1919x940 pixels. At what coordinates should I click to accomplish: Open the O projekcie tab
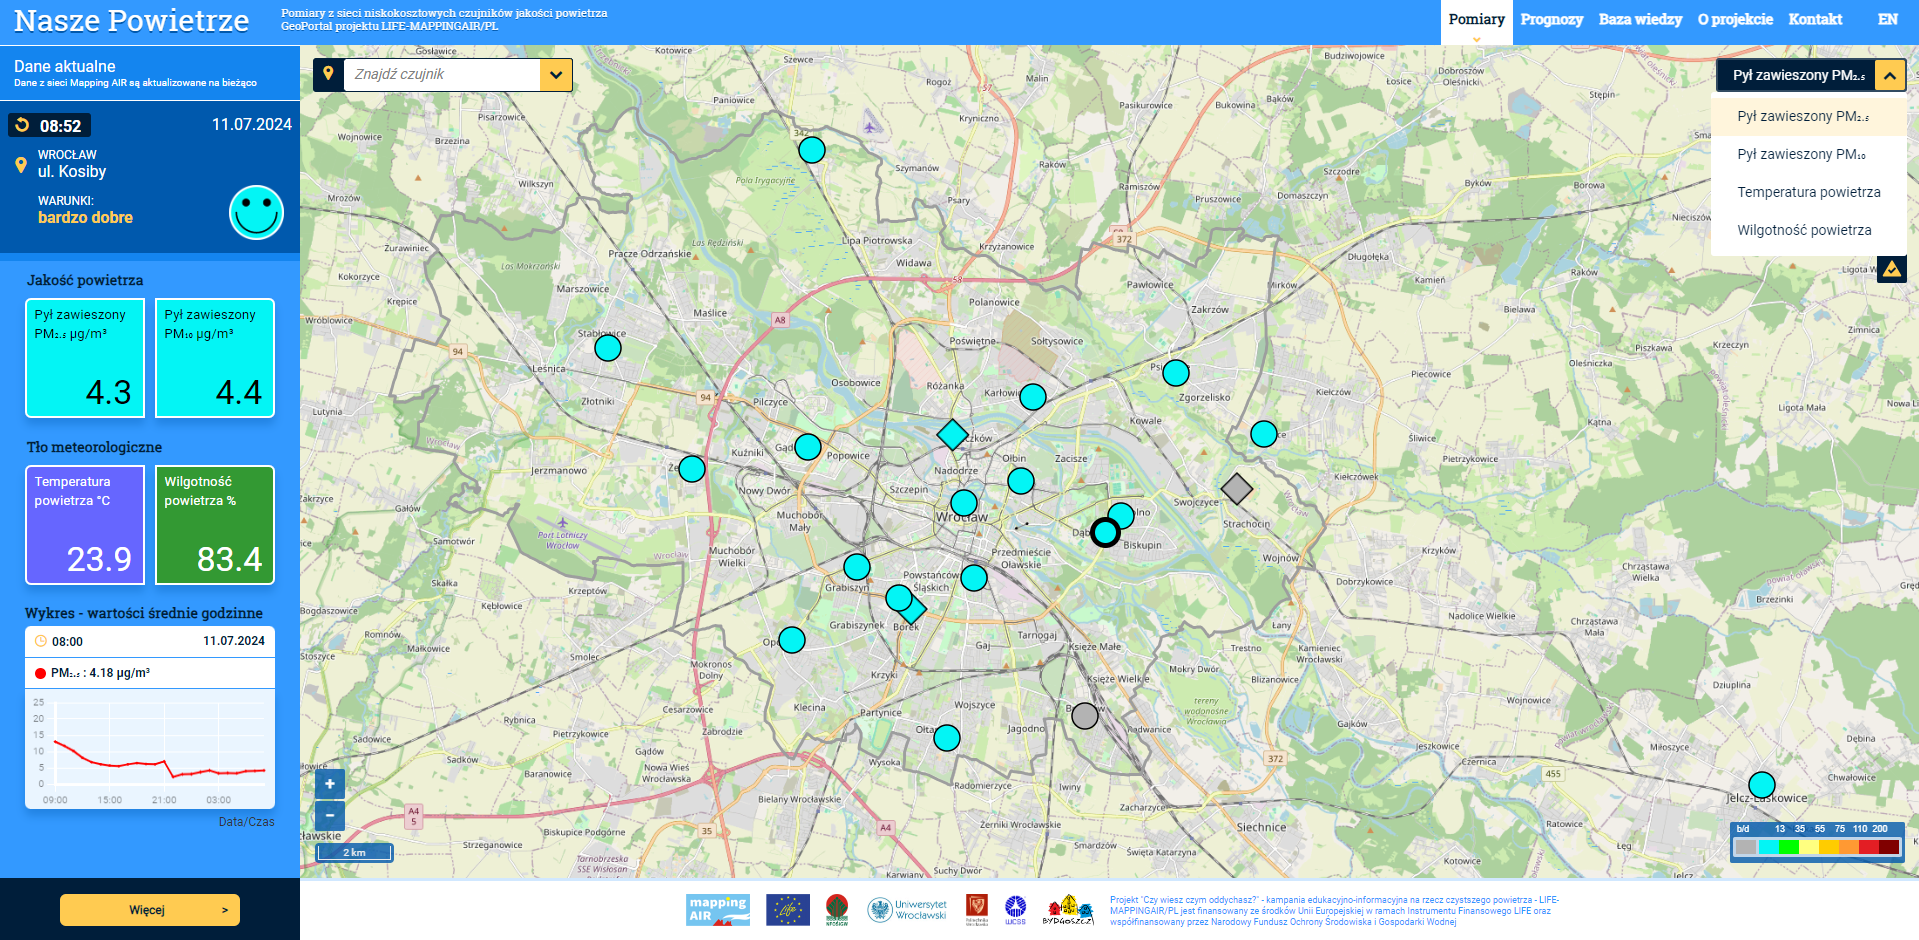click(1735, 20)
